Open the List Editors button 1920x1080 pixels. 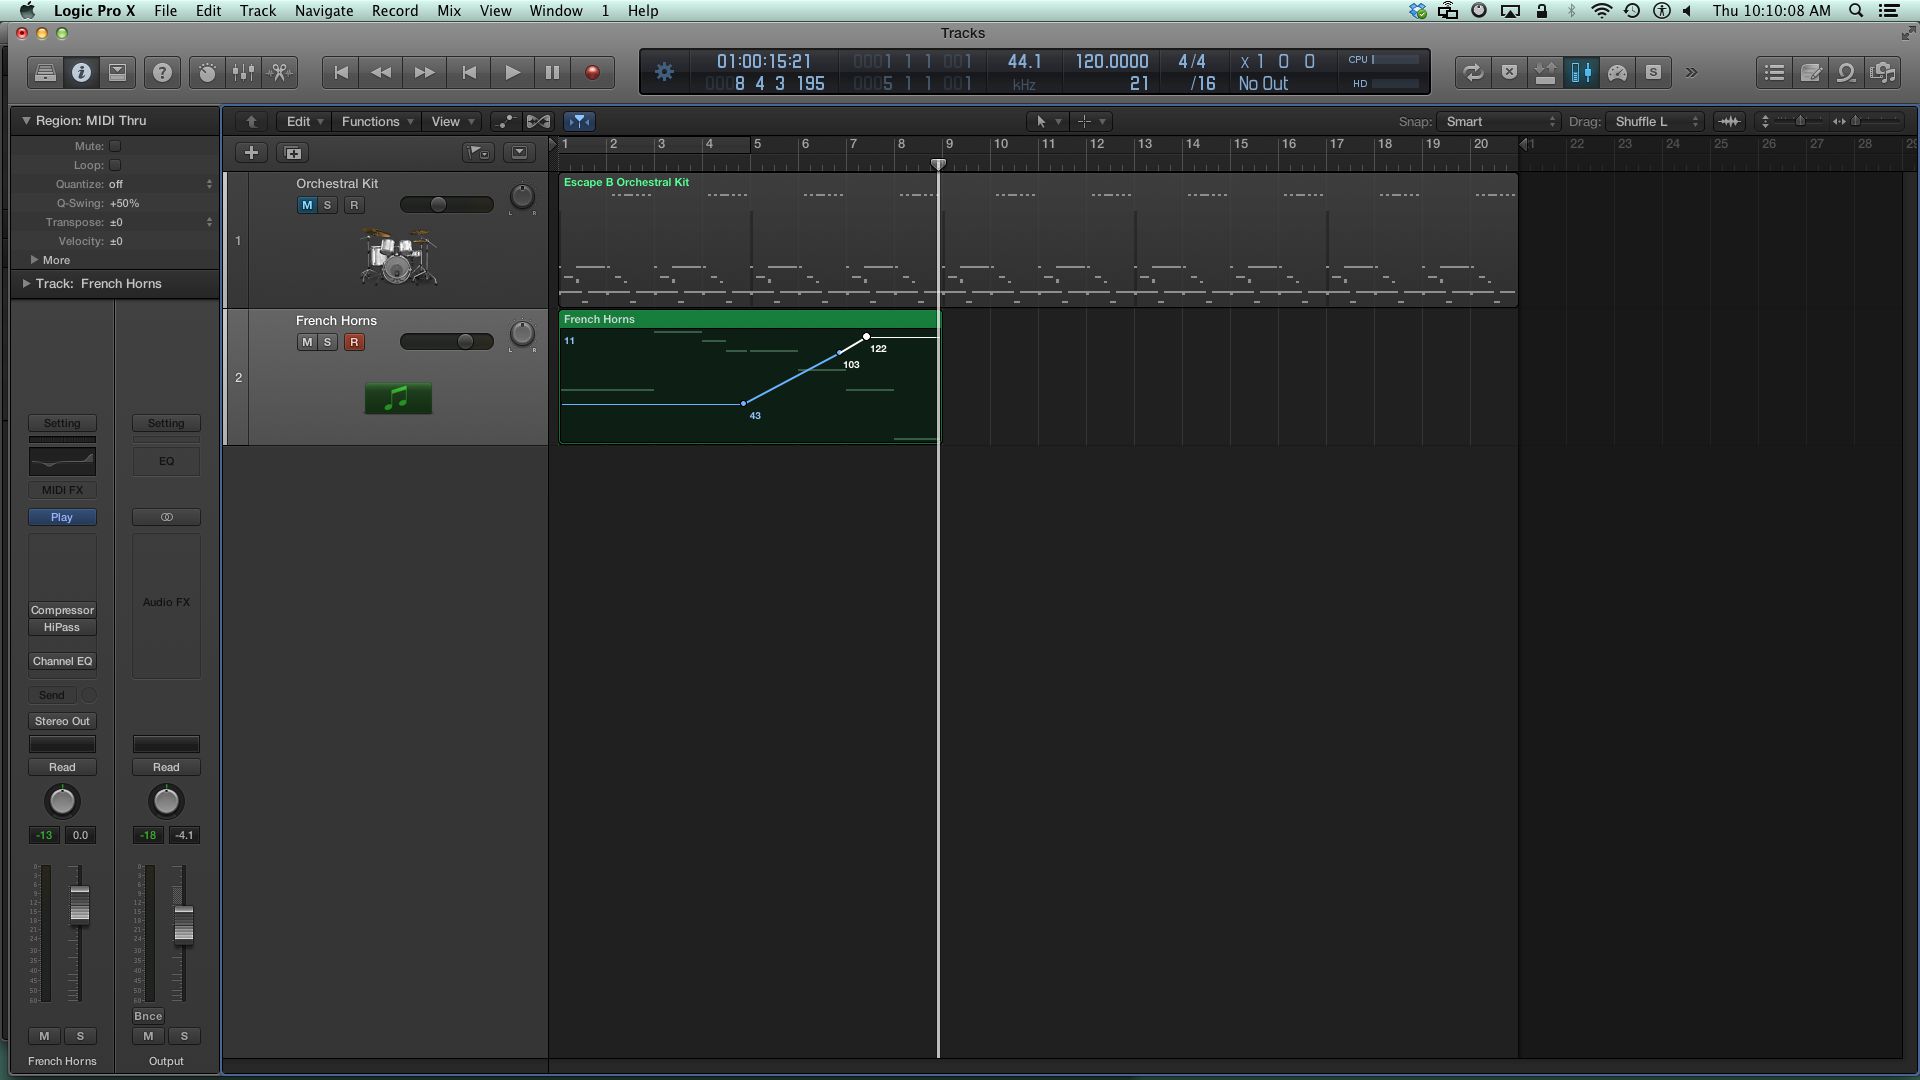click(x=1775, y=72)
